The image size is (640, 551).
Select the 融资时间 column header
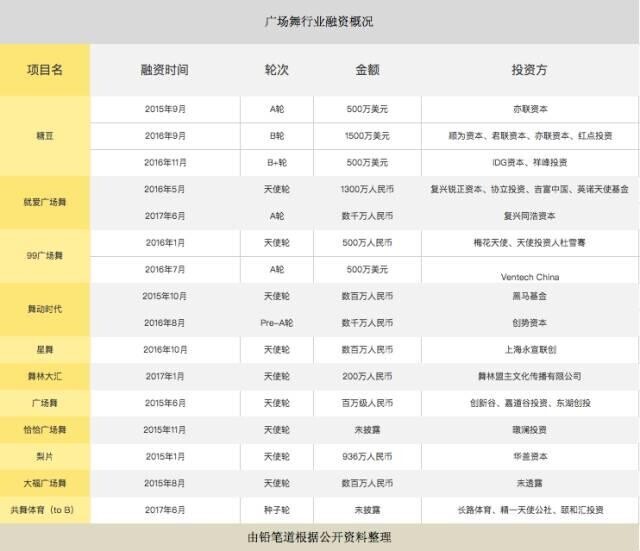[x=164, y=70]
